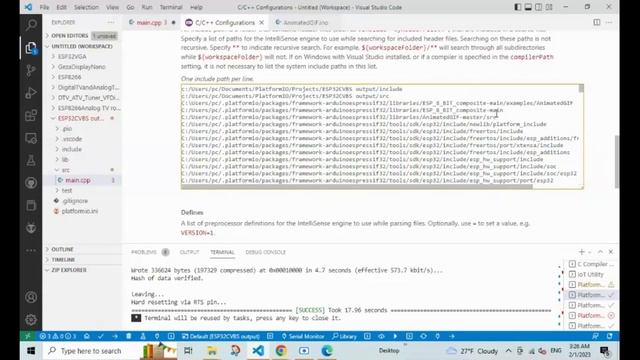Open the PlatformIO alien head view
This screenshot has height=360, width=640.
point(31,228)
